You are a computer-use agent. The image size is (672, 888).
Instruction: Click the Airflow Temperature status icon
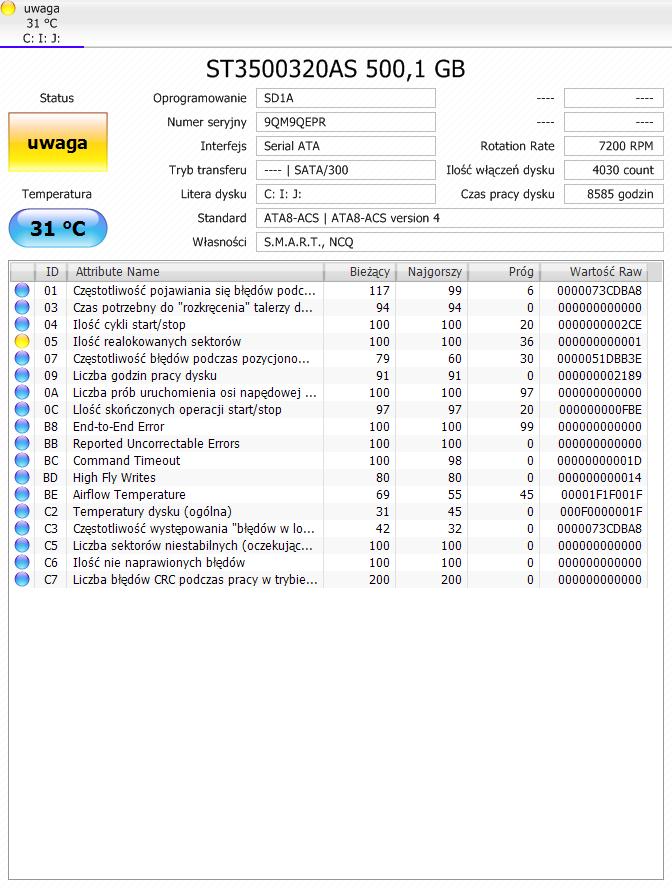tap(22, 494)
